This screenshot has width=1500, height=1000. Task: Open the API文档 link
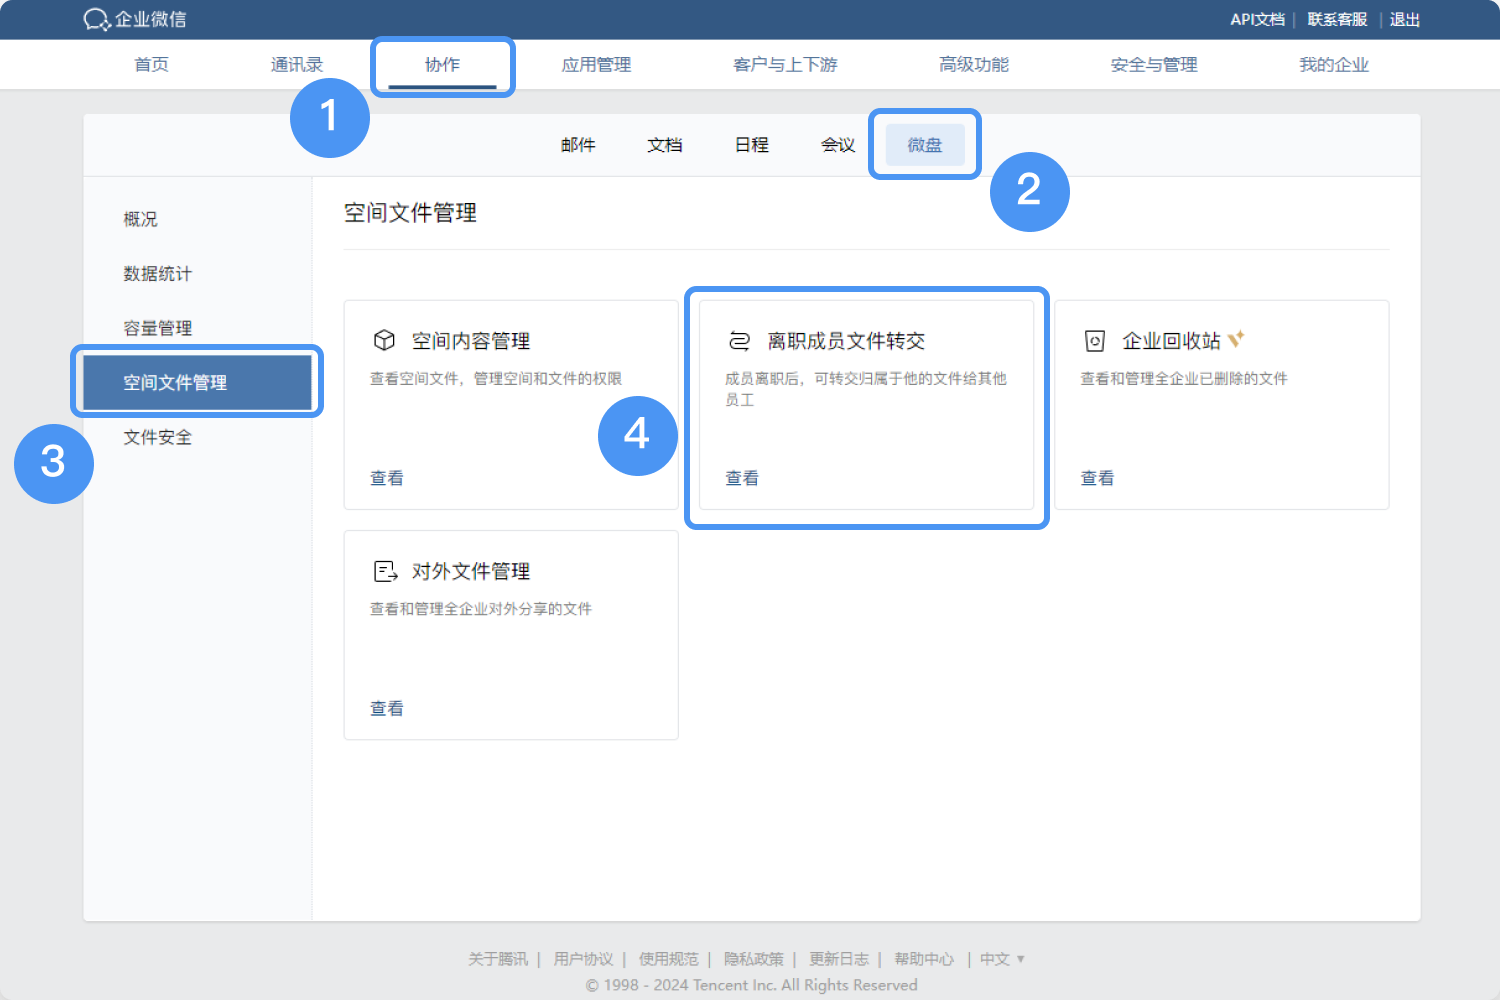[x=1257, y=19]
